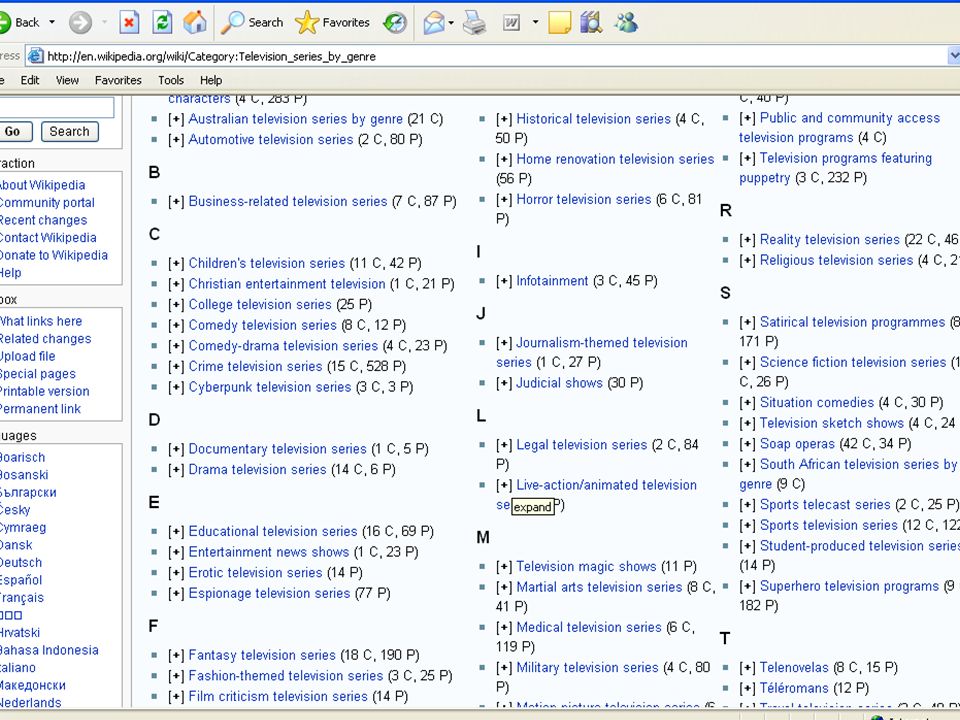Stop page loading with red X icon
The width and height of the screenshot is (960, 720).
pos(129,23)
